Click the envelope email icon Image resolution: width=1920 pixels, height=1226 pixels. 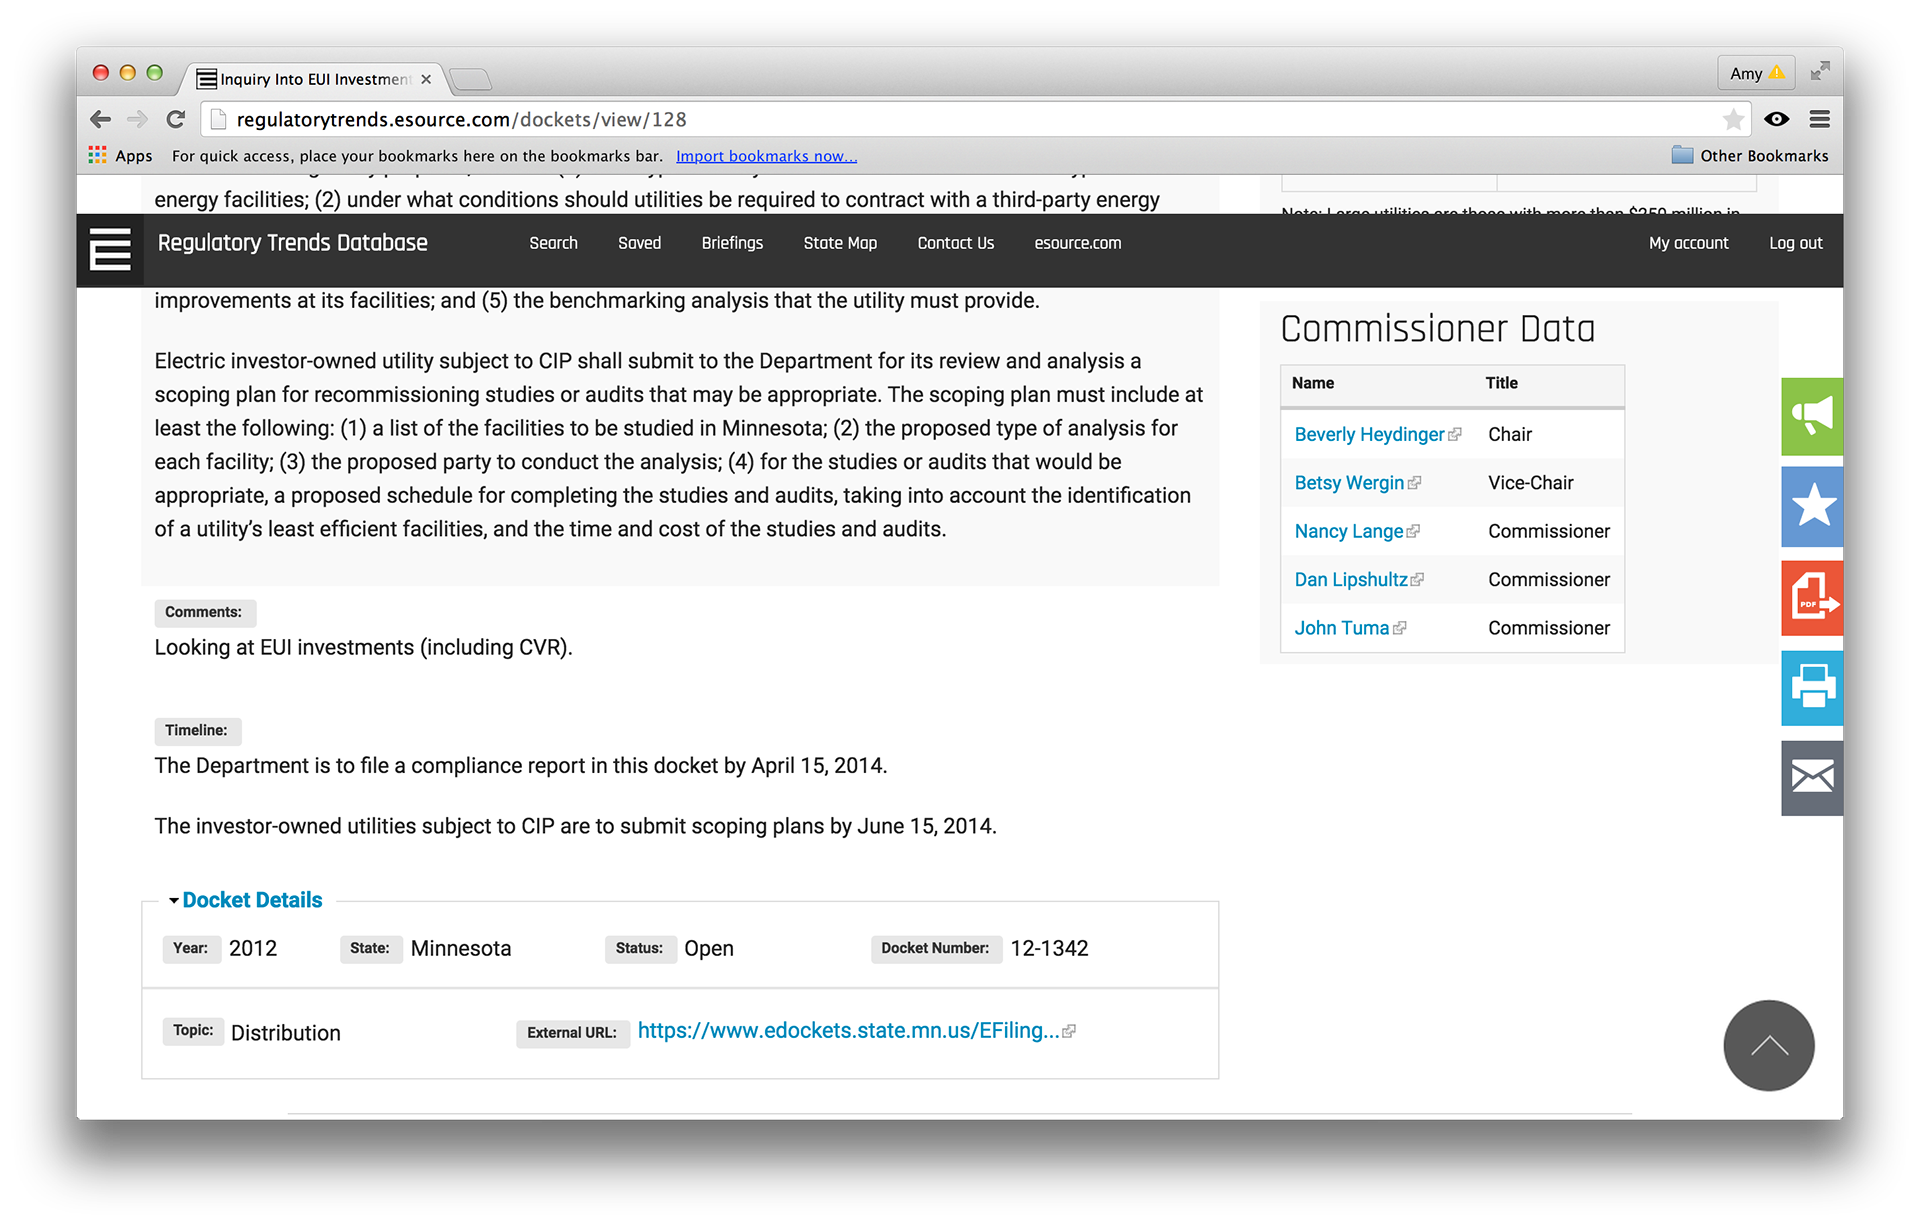(1811, 777)
